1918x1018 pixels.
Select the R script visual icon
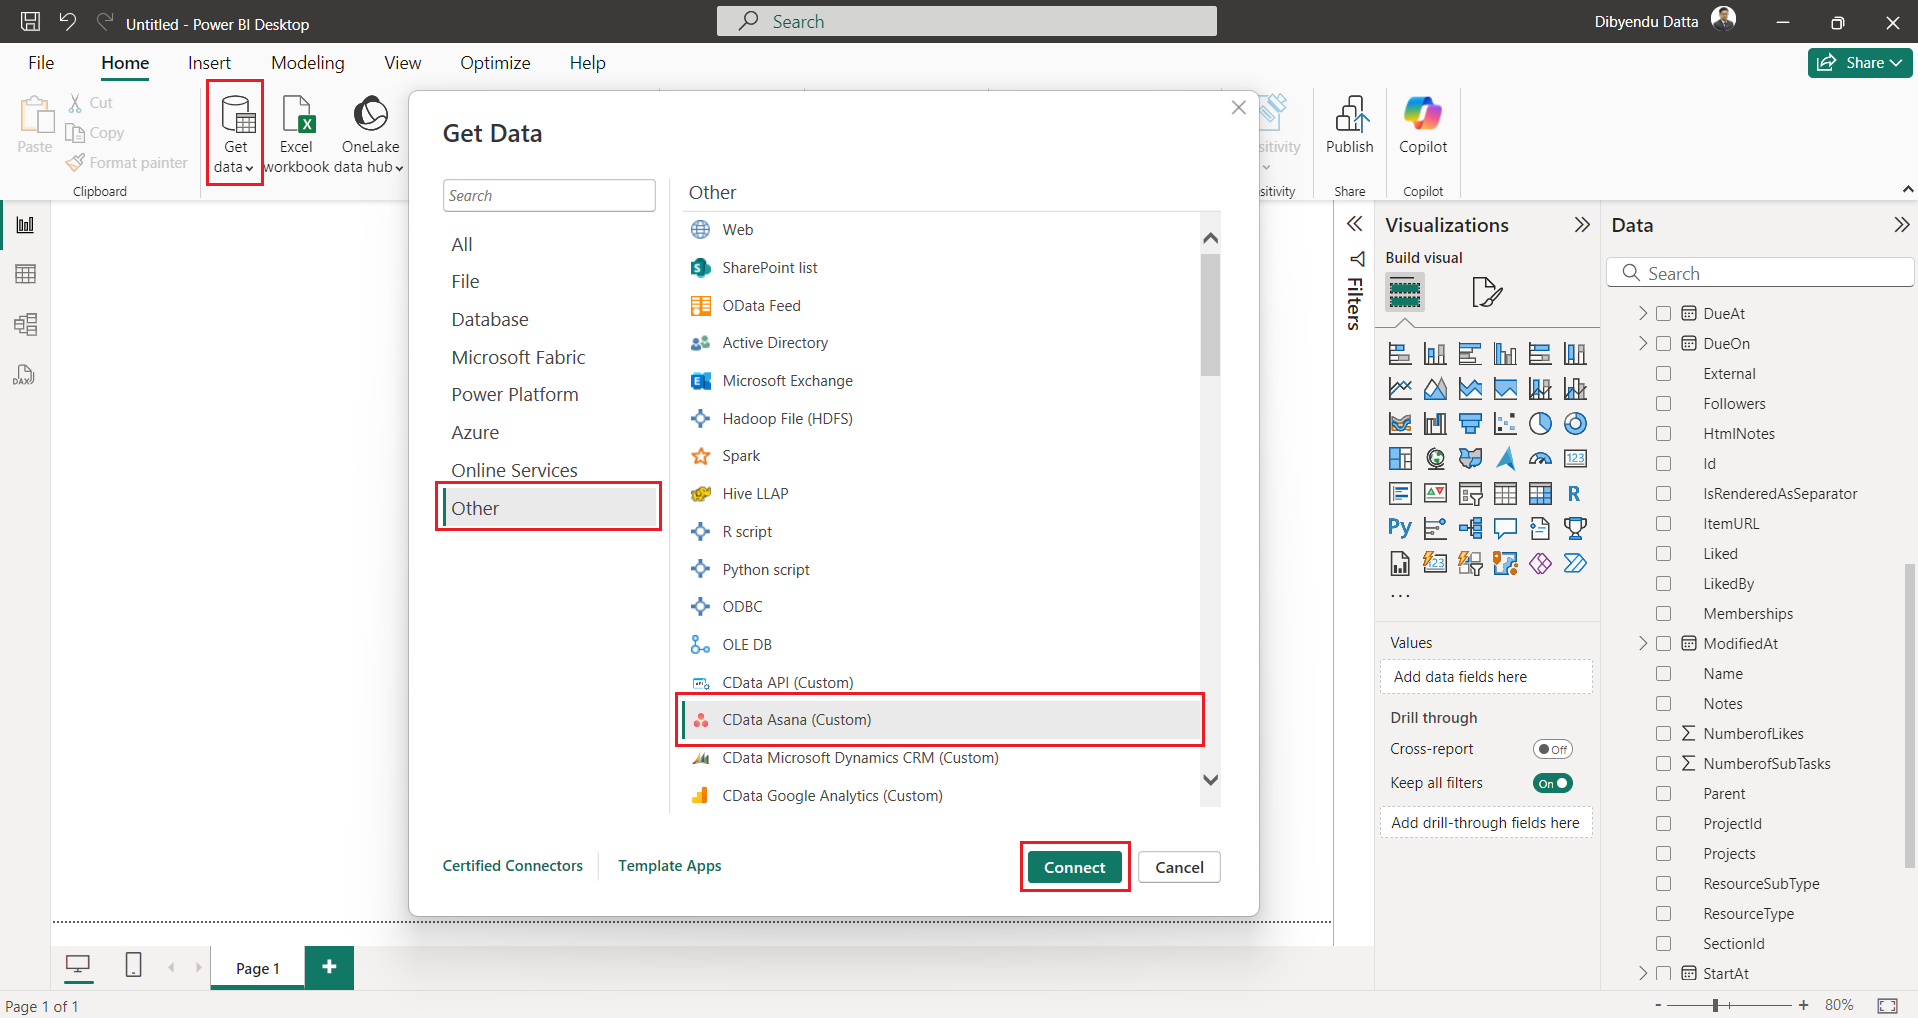coord(1574,494)
